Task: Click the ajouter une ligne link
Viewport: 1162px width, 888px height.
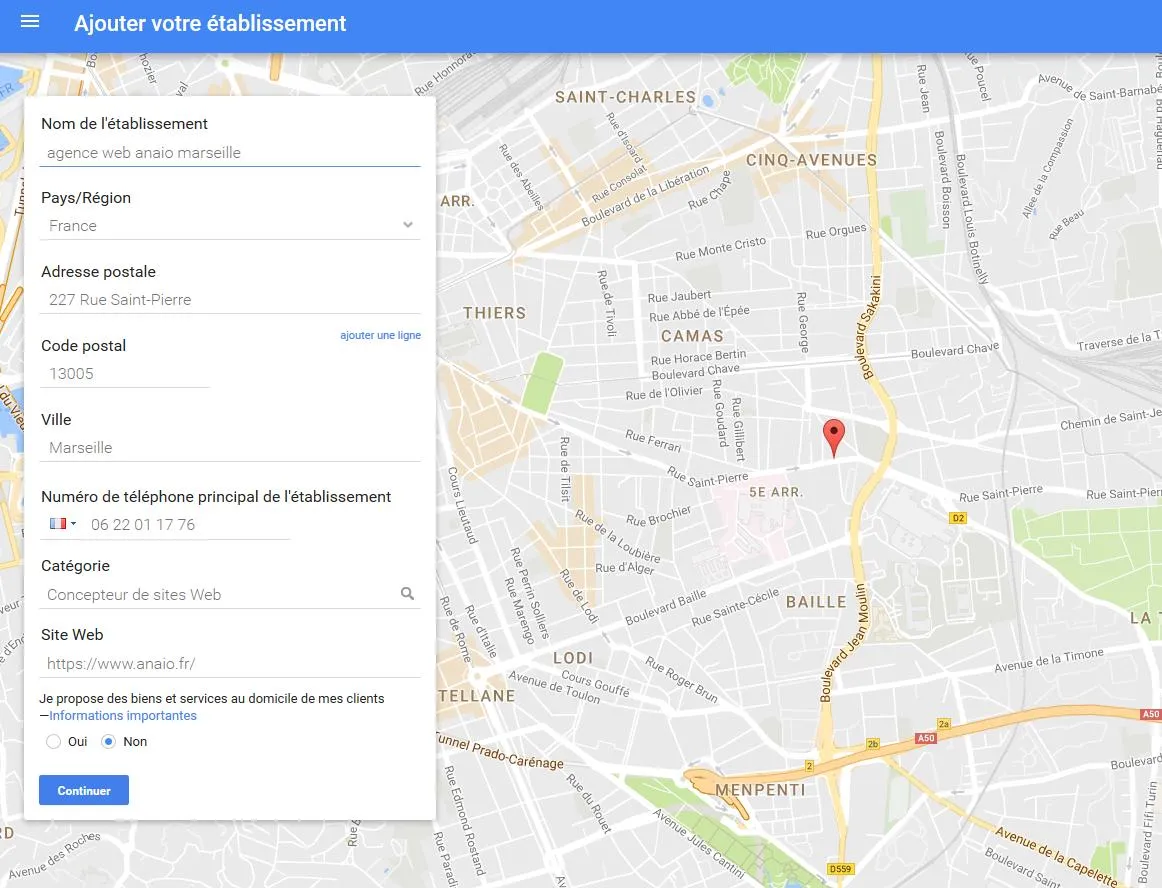Action: tap(380, 335)
